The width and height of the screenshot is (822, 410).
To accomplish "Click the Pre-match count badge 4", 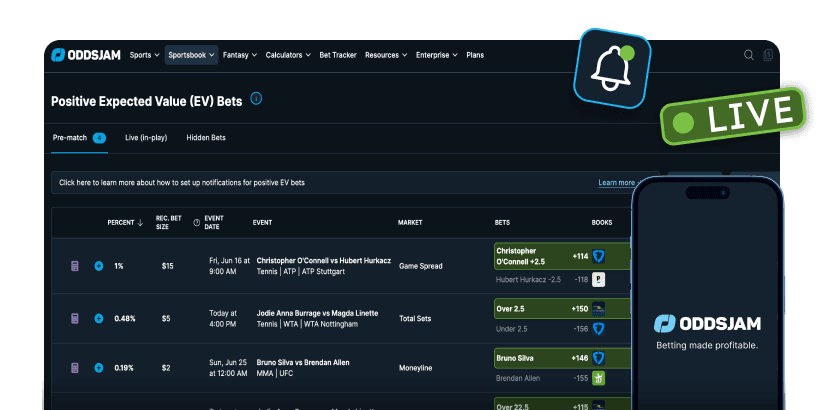I will click(99, 138).
